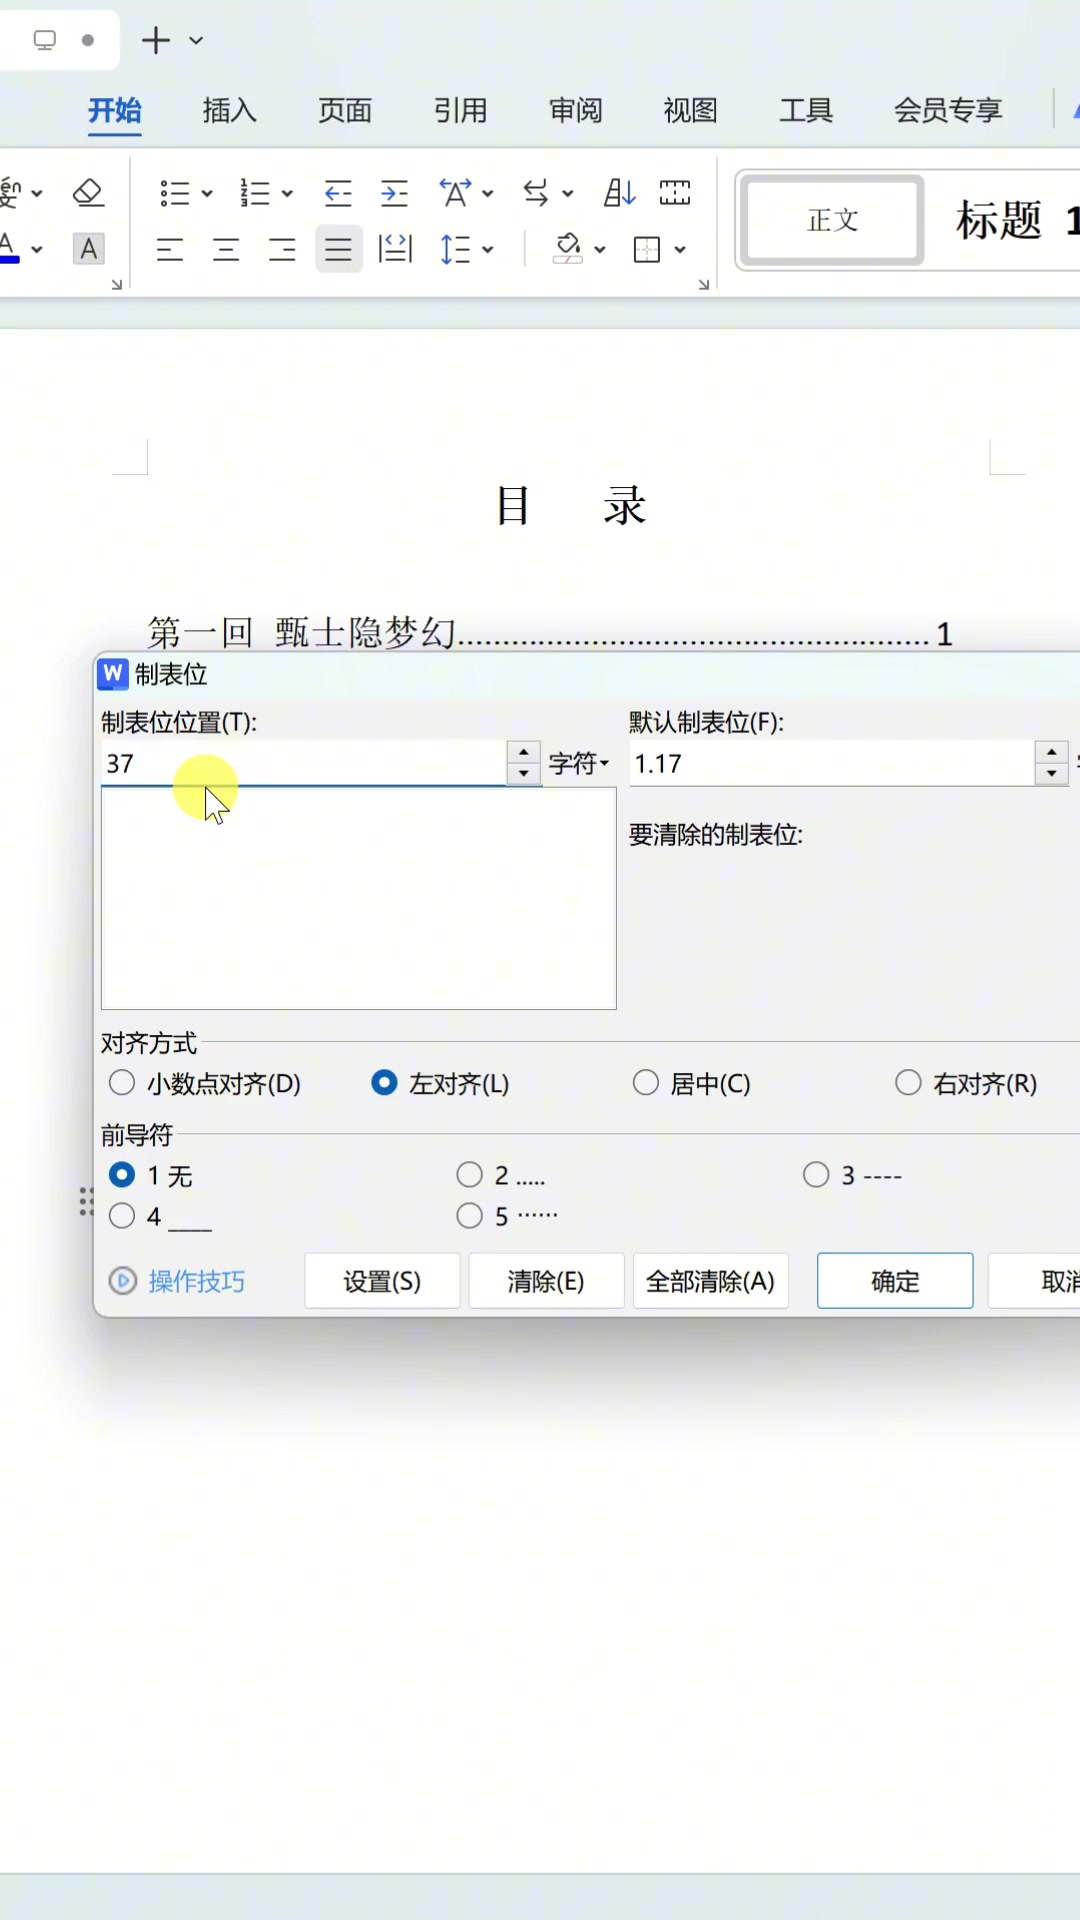
Task: Apply the 正文 style
Action: [833, 220]
